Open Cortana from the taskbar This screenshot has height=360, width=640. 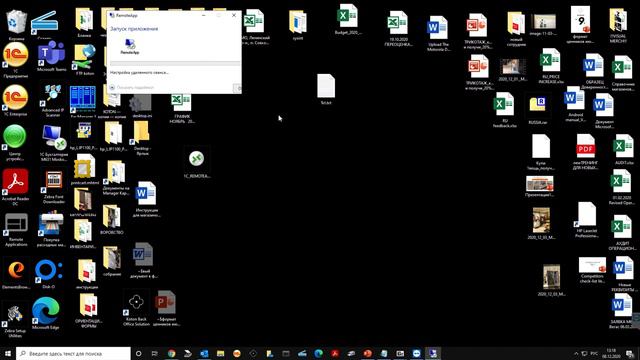tap(138, 353)
